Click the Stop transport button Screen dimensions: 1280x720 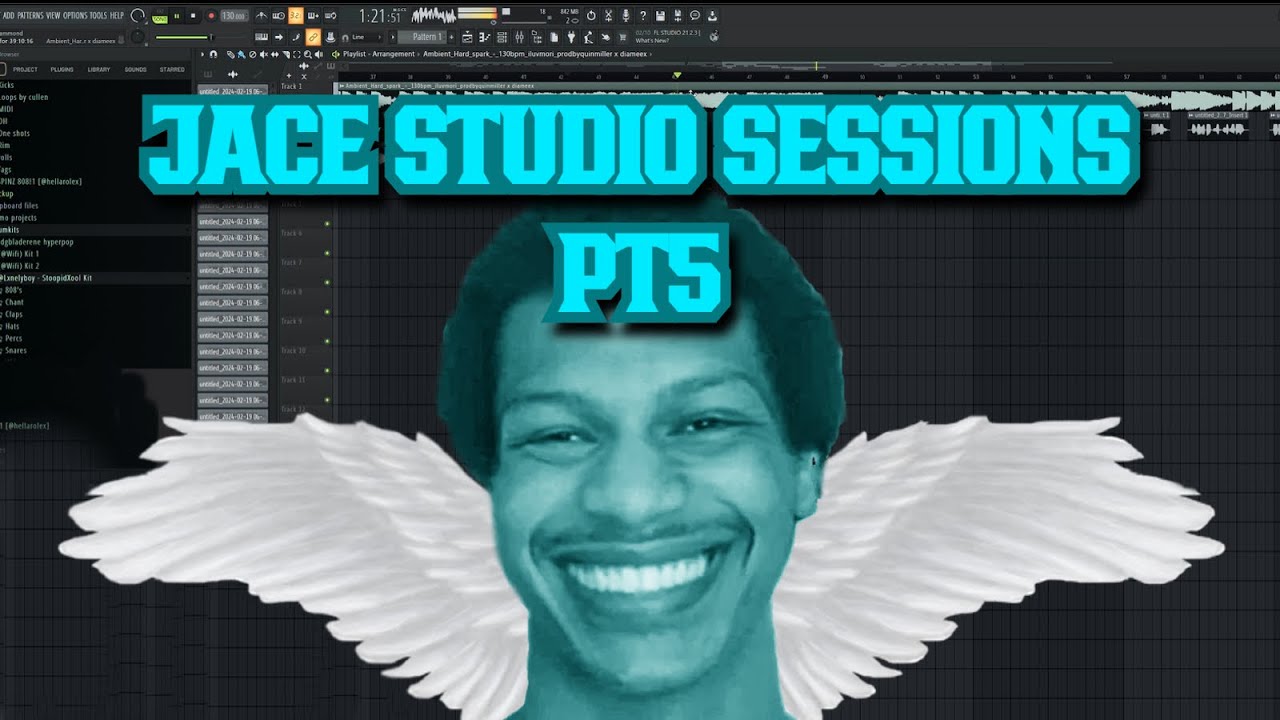[x=193, y=16]
